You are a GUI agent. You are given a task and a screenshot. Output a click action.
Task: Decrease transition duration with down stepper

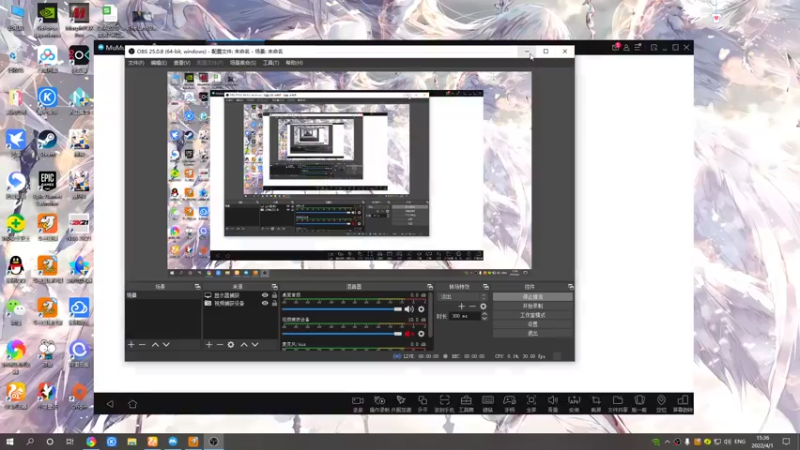click(484, 318)
